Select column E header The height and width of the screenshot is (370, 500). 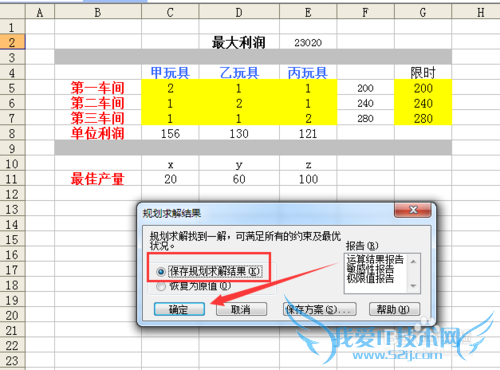click(x=308, y=13)
